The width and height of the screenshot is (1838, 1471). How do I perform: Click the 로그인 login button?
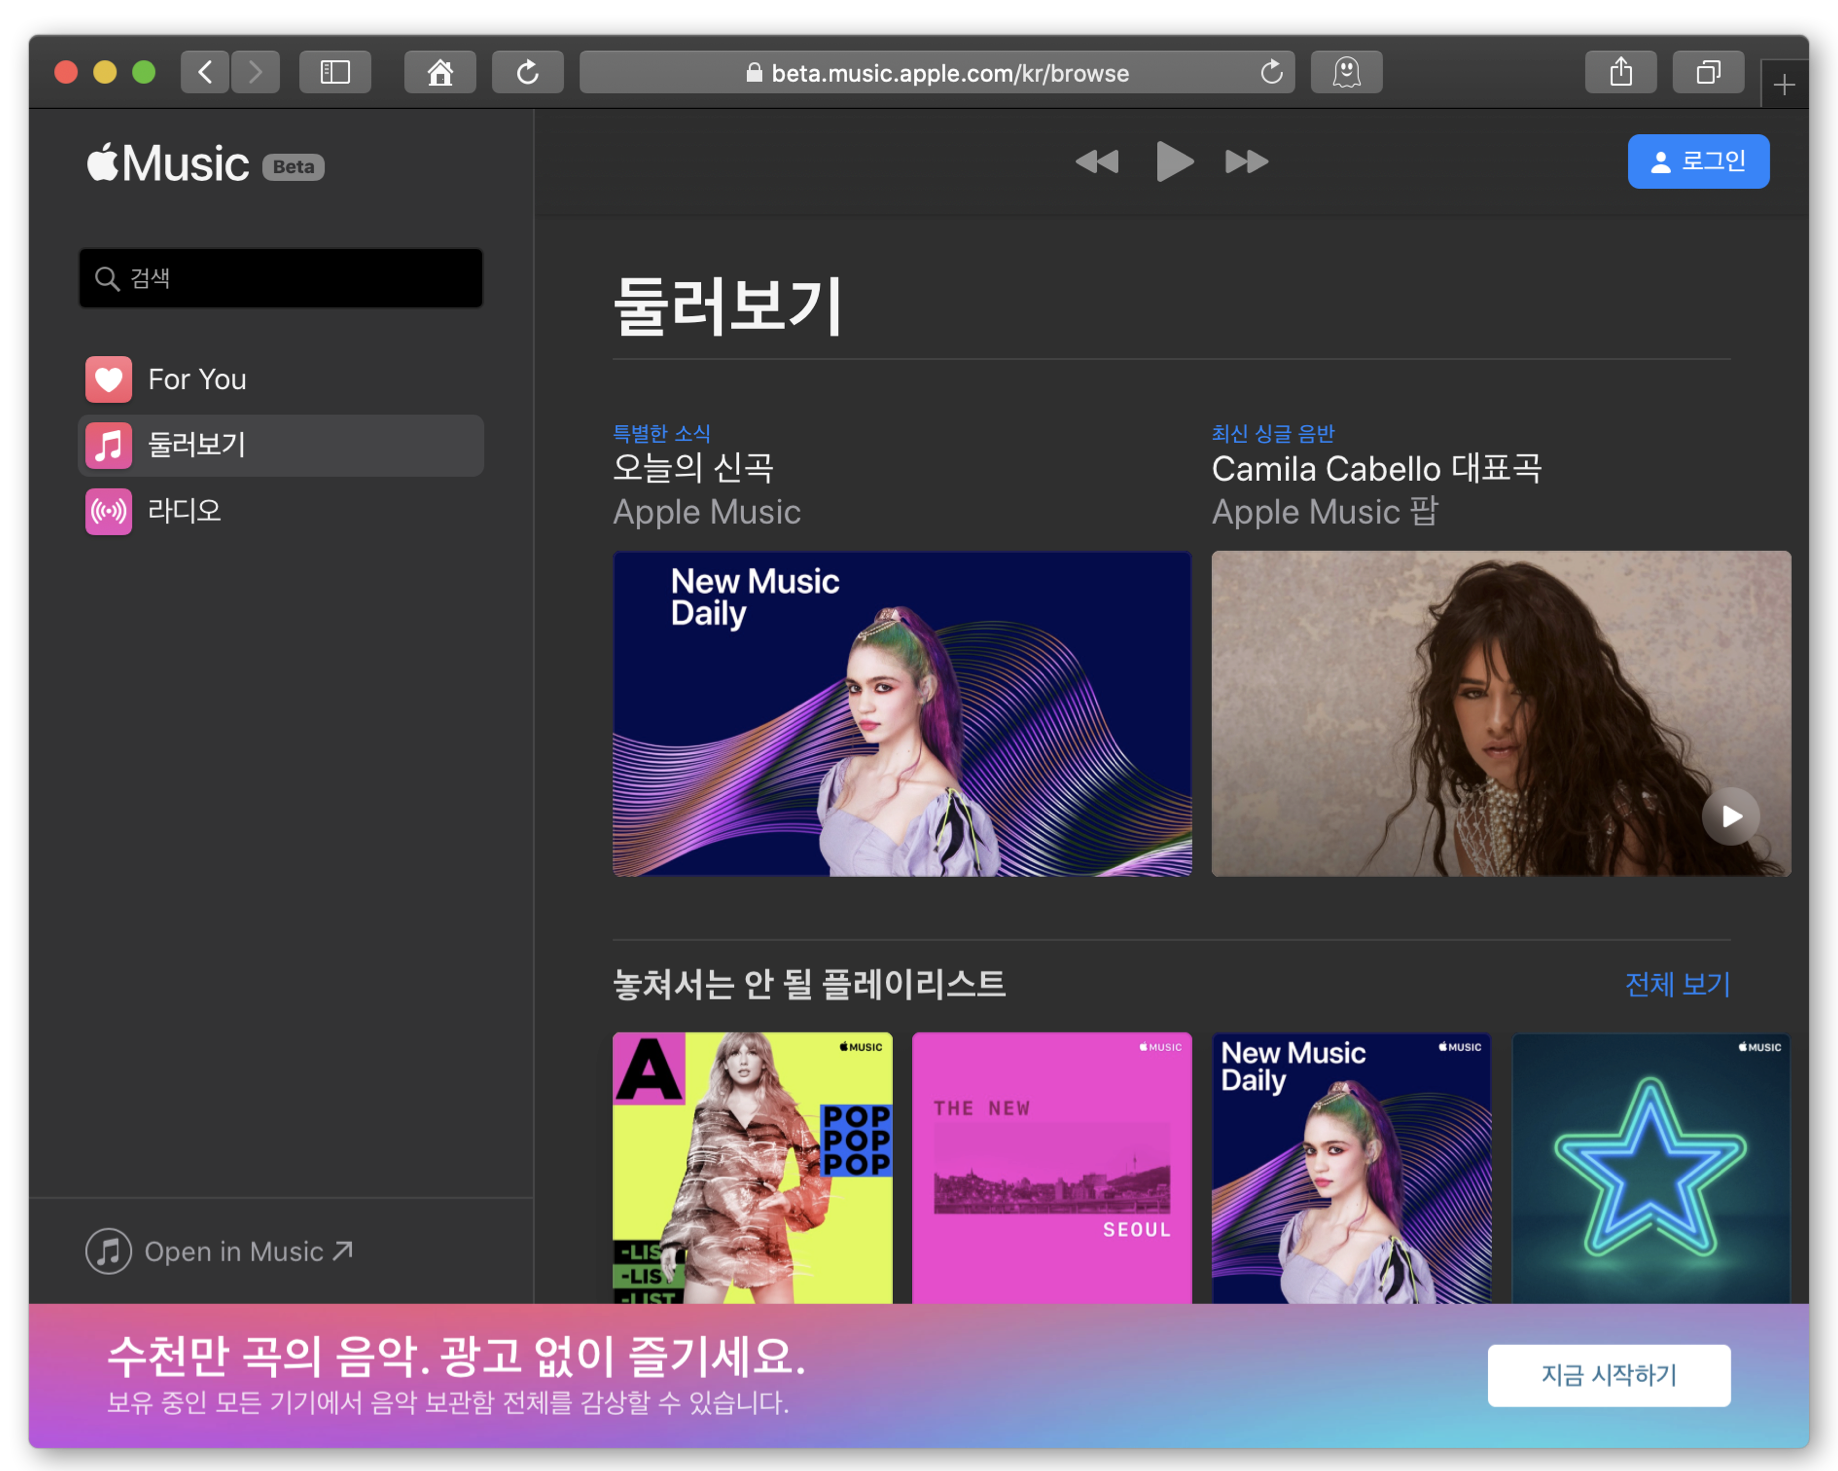(x=1698, y=161)
